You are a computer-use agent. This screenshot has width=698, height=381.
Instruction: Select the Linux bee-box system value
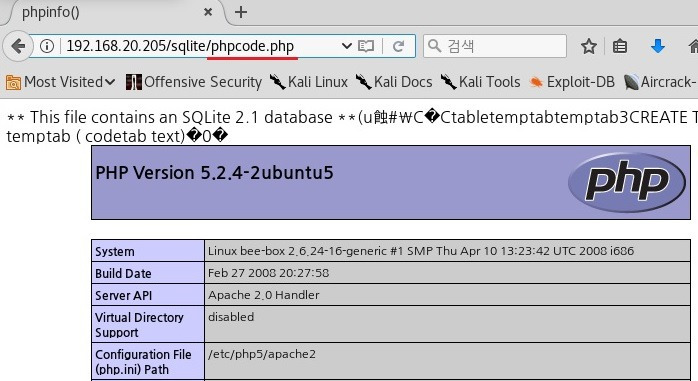pos(421,251)
